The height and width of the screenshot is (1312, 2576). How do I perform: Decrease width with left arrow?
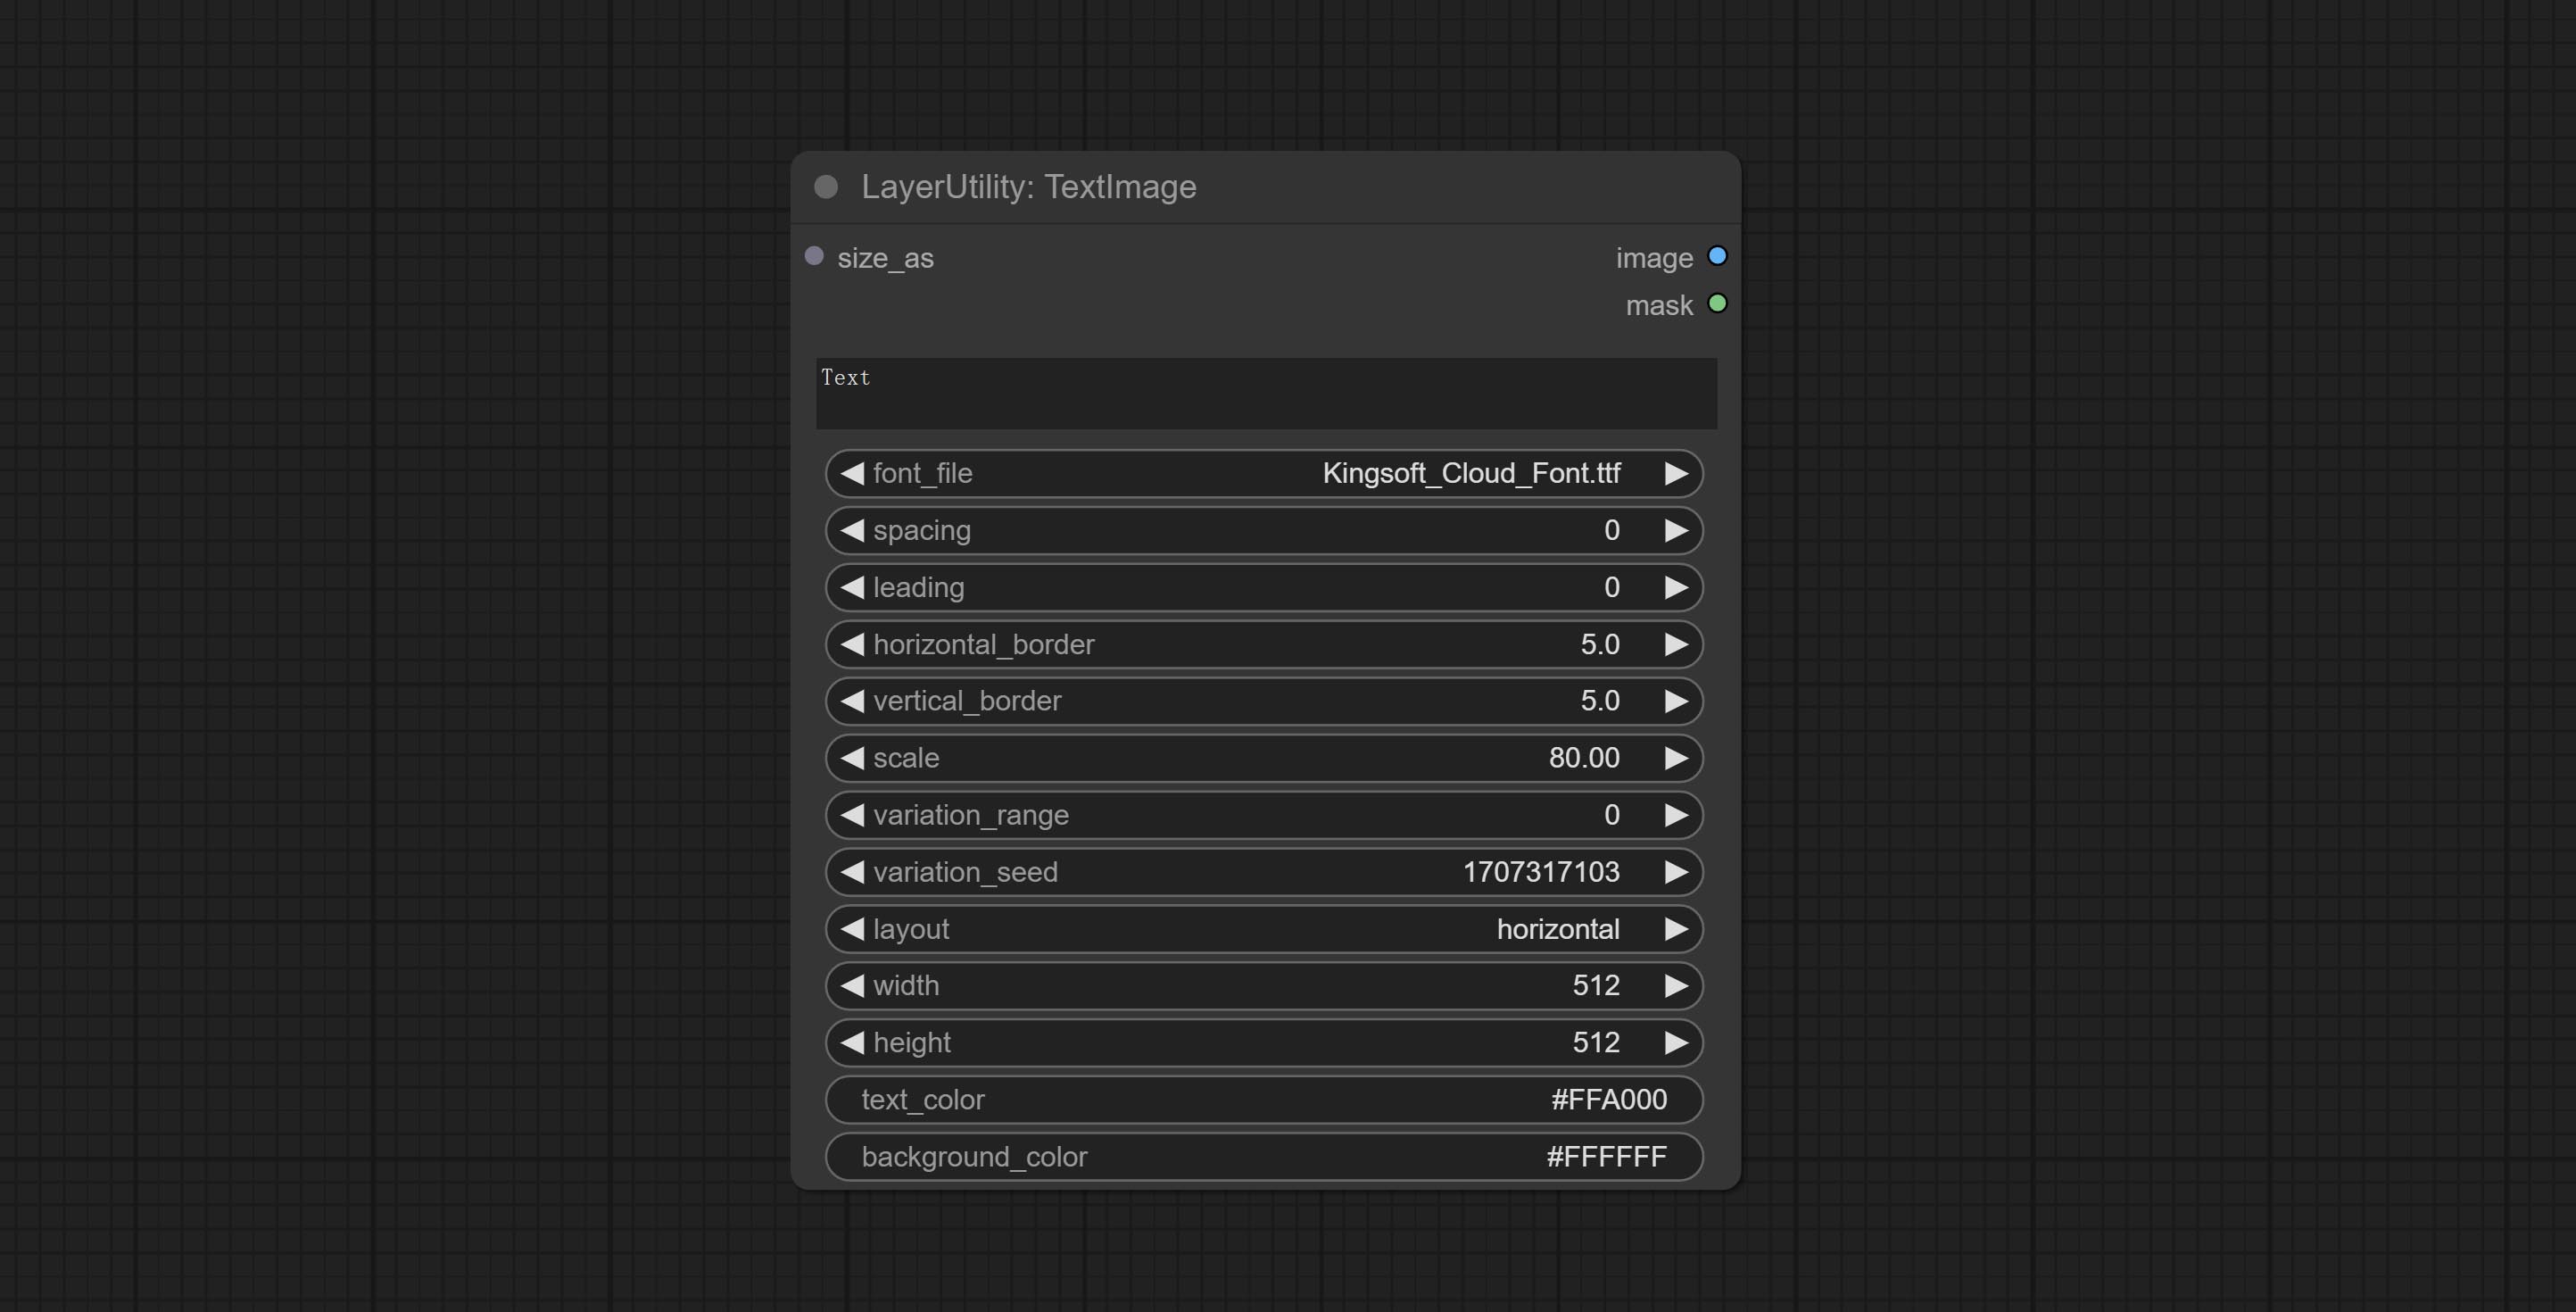(852, 986)
